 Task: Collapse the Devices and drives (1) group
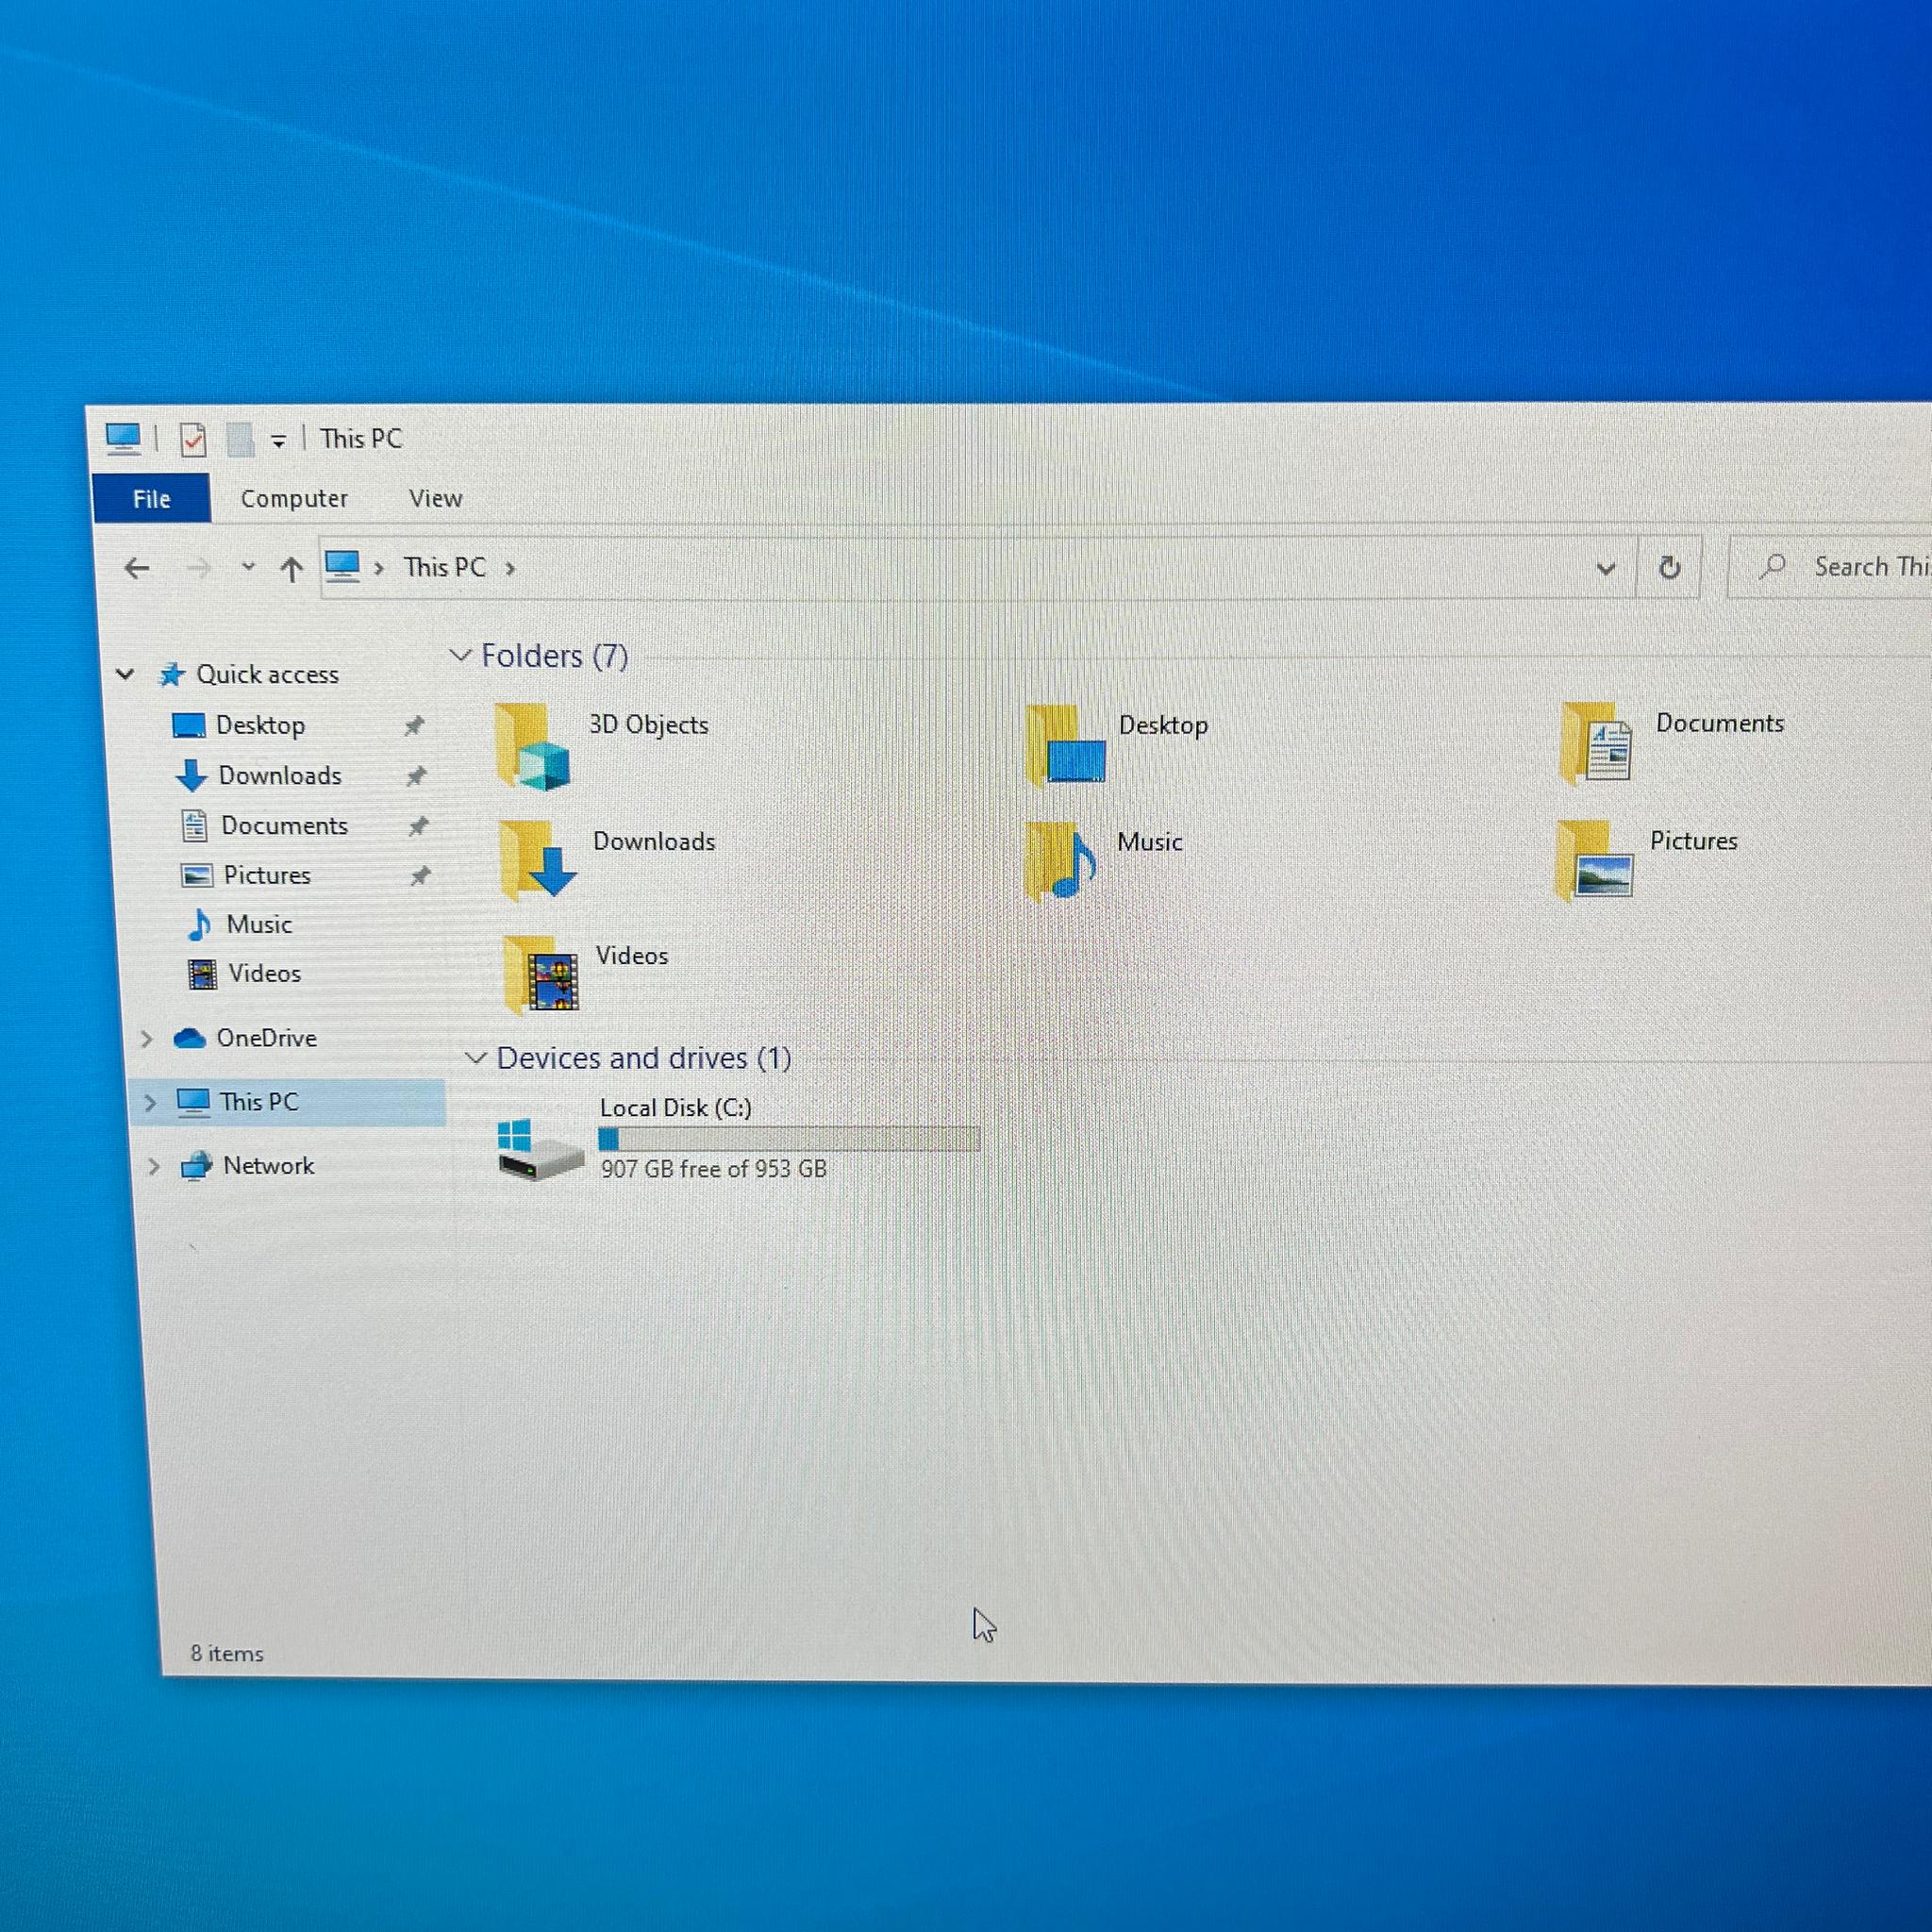(x=476, y=1058)
